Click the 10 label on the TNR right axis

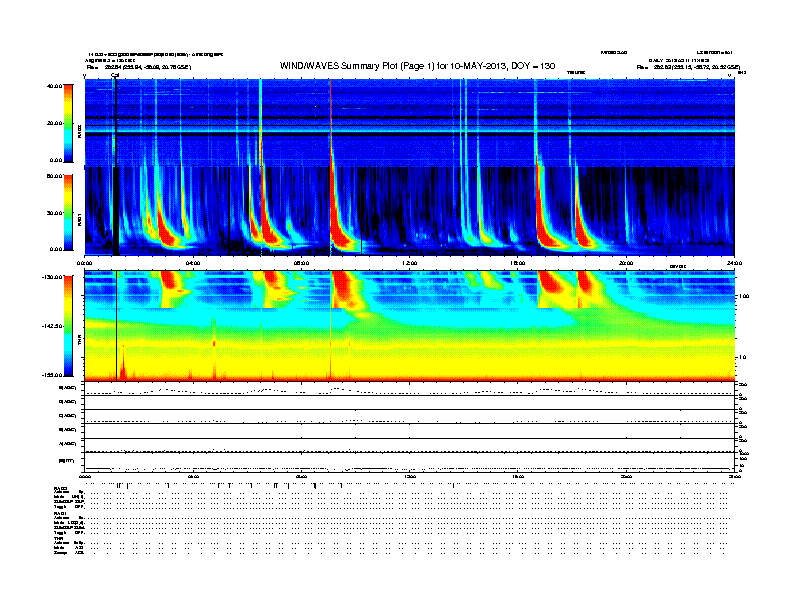pyautogui.click(x=744, y=357)
